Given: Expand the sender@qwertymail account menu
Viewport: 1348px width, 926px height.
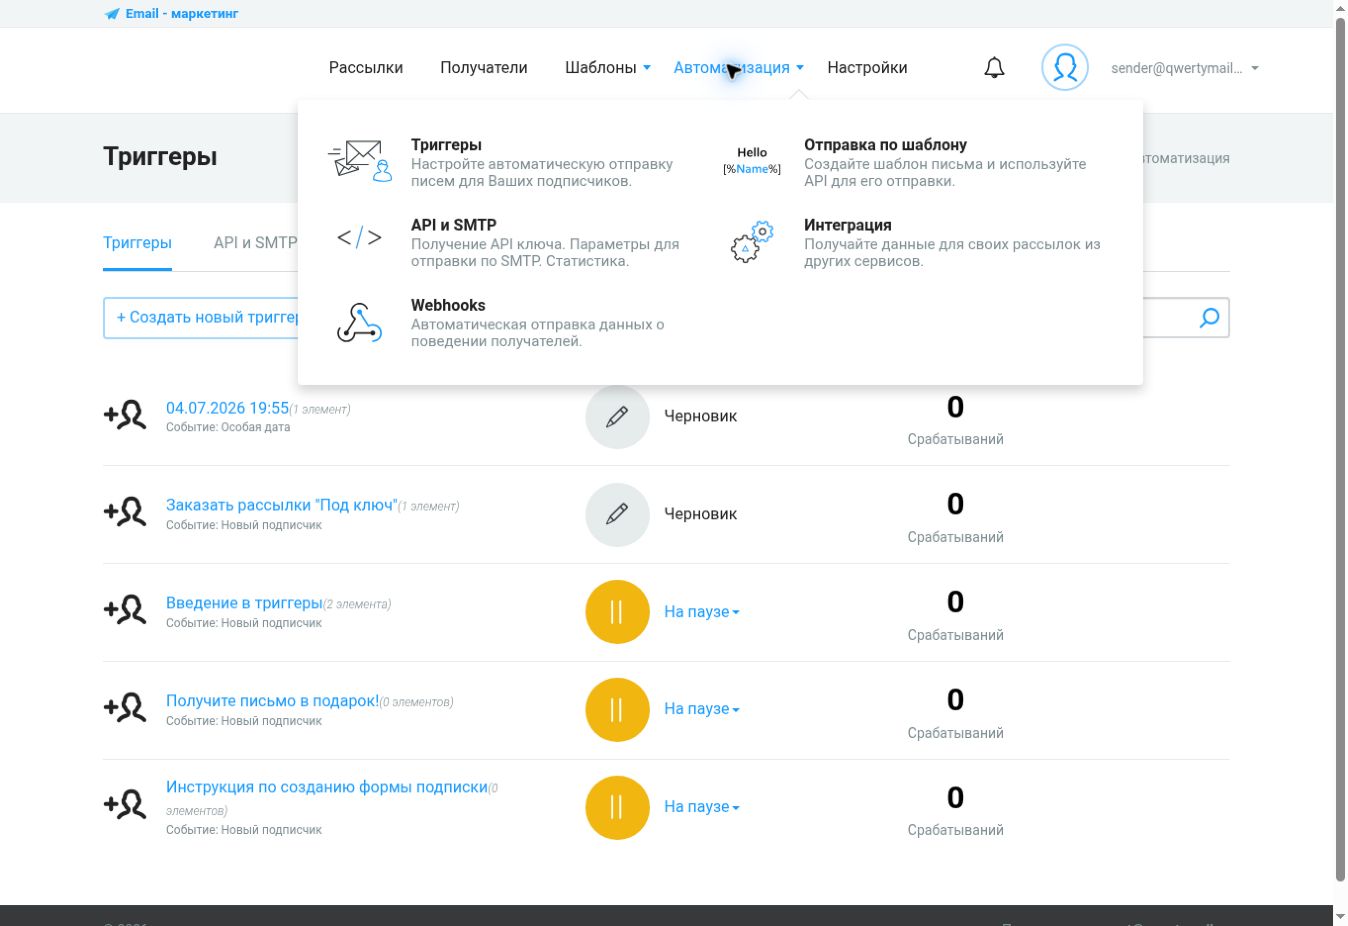Looking at the screenshot, I should point(1185,68).
